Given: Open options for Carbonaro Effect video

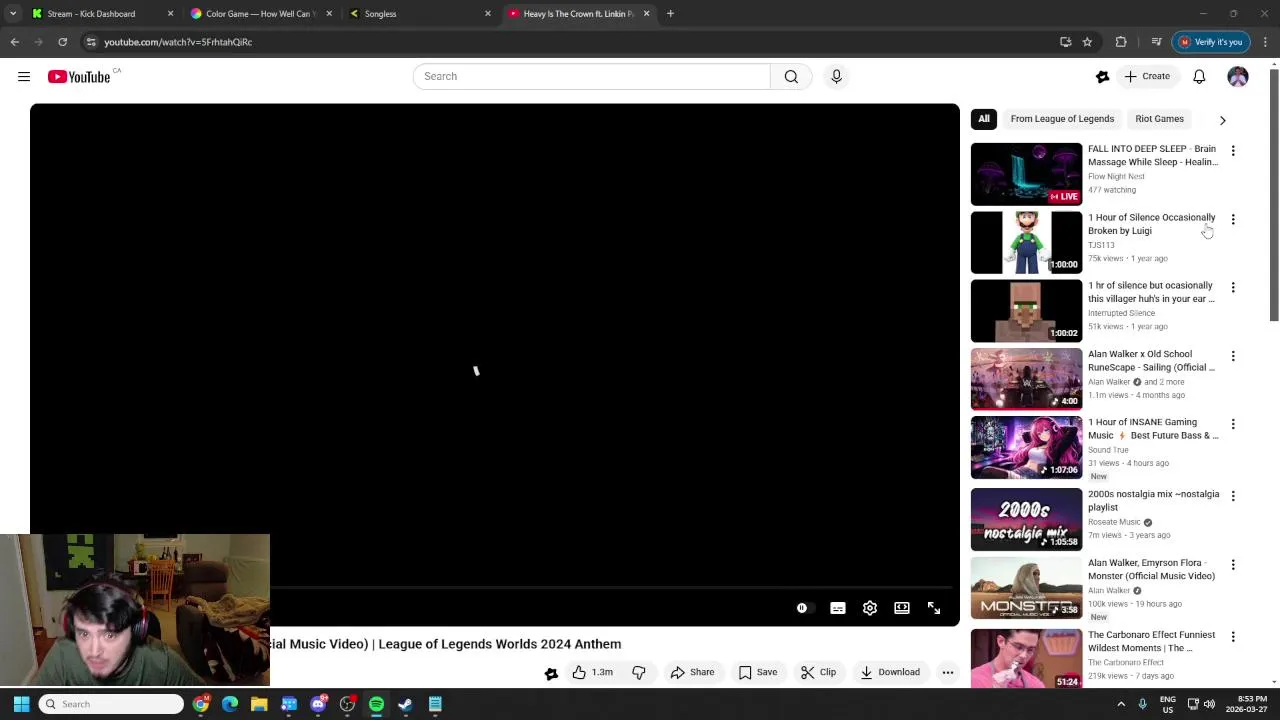Looking at the screenshot, I should point(1233,637).
